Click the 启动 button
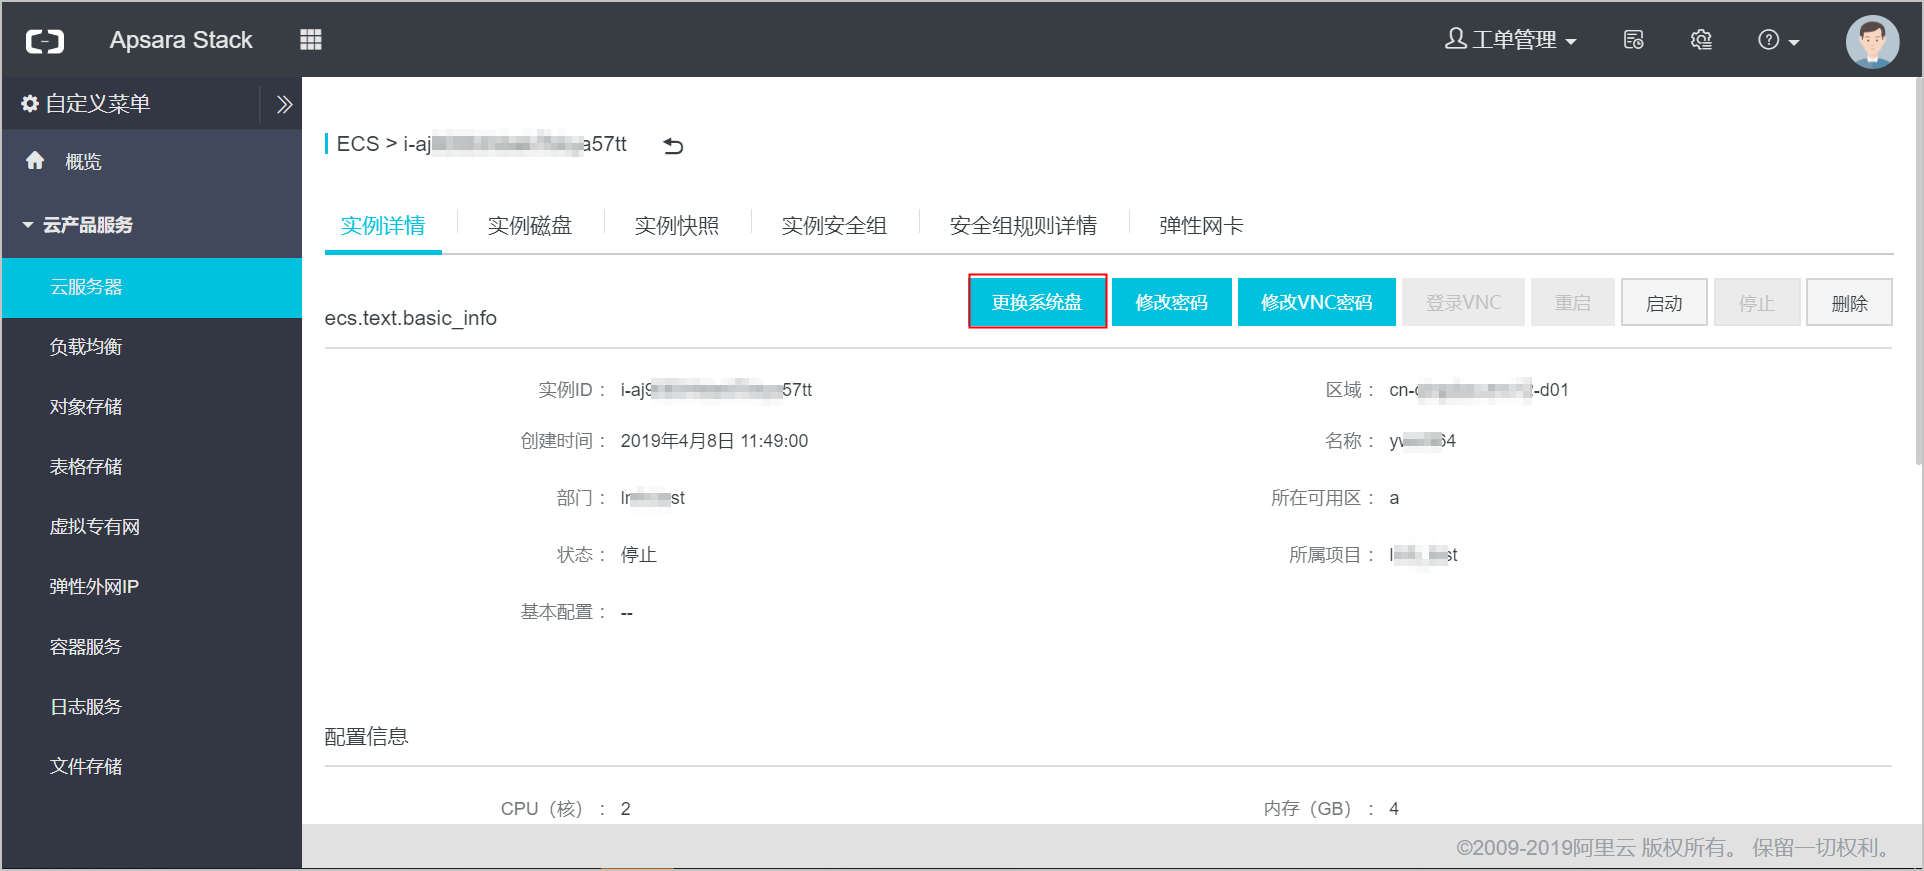The image size is (1924, 871). [x=1664, y=302]
